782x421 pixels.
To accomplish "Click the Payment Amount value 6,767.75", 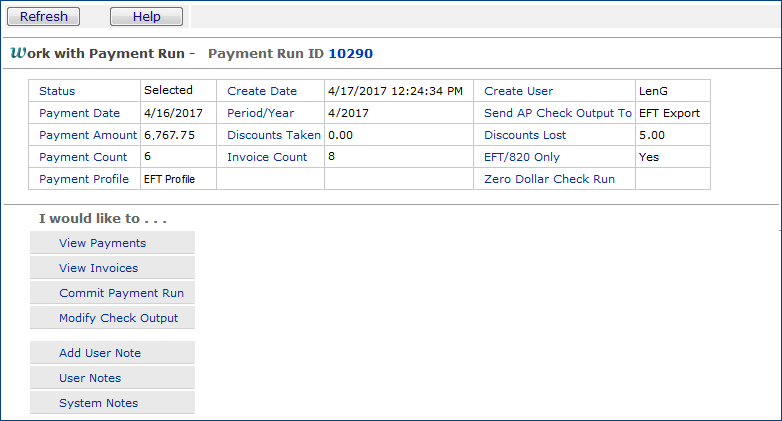I will tap(170, 135).
